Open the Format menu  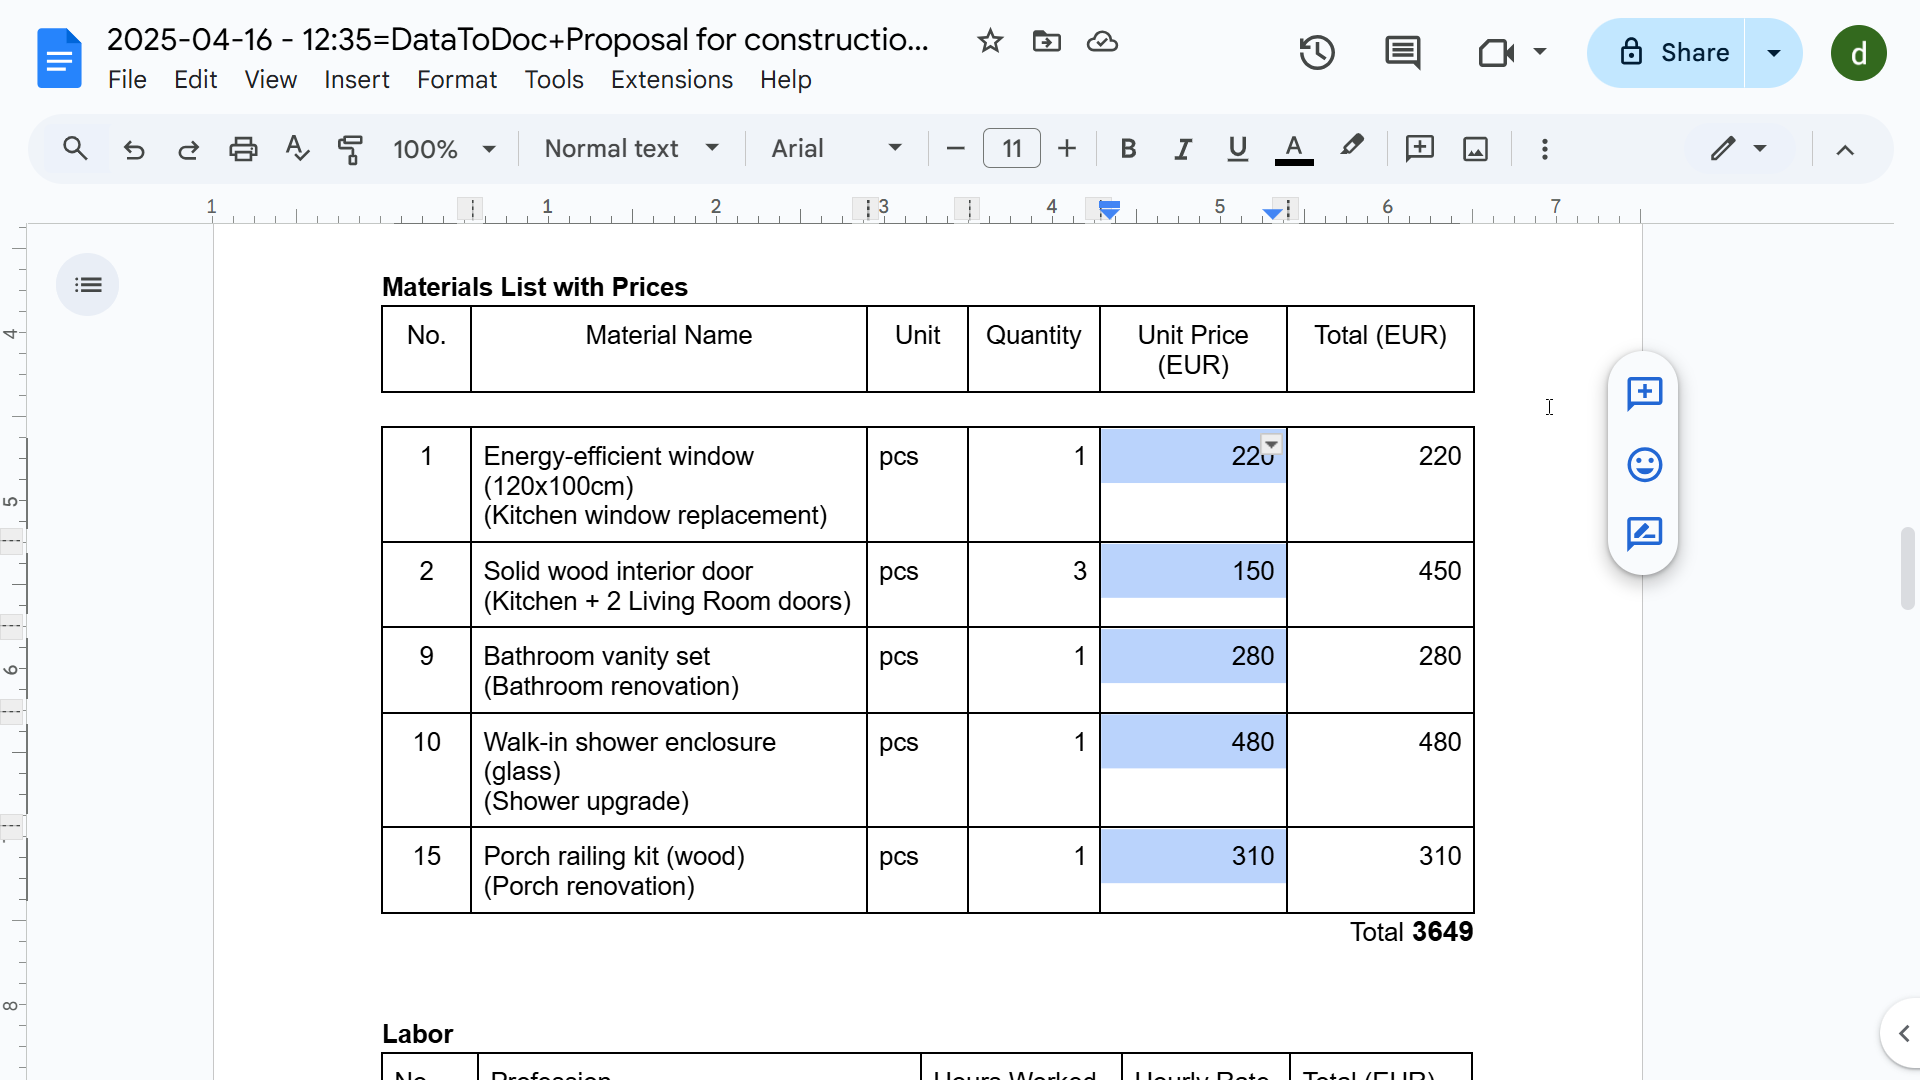tap(457, 80)
